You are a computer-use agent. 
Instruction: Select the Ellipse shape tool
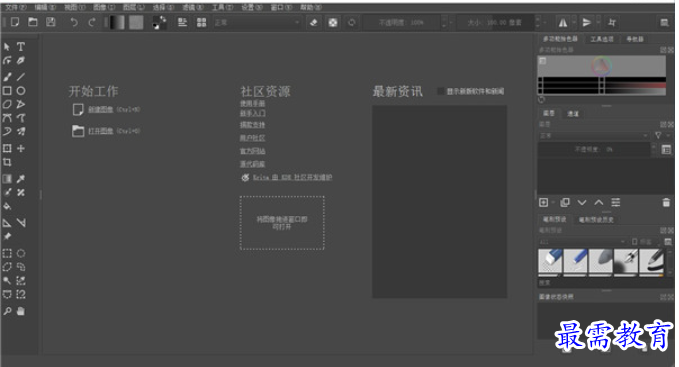(20, 91)
